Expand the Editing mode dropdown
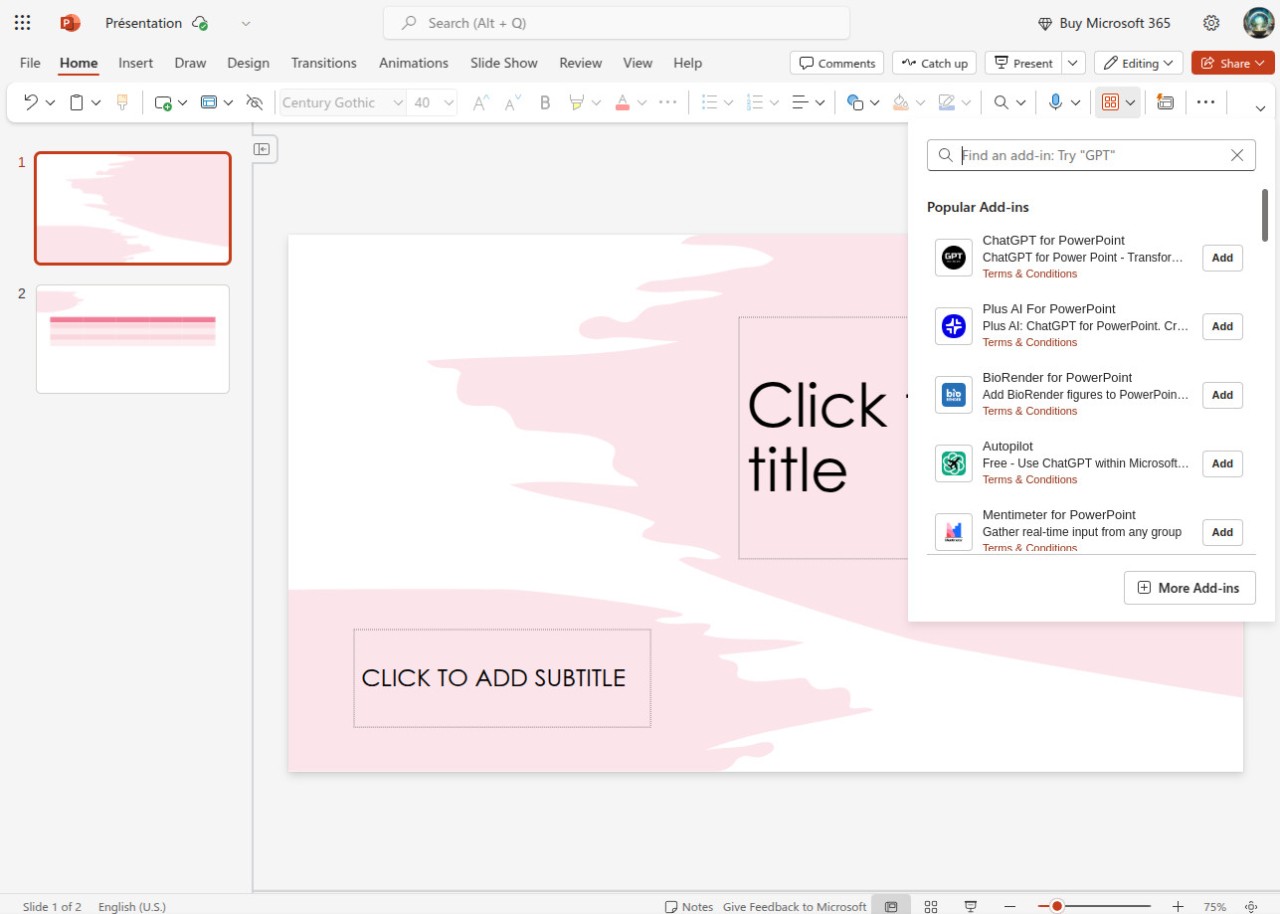The height and width of the screenshot is (914, 1280). tap(1139, 63)
